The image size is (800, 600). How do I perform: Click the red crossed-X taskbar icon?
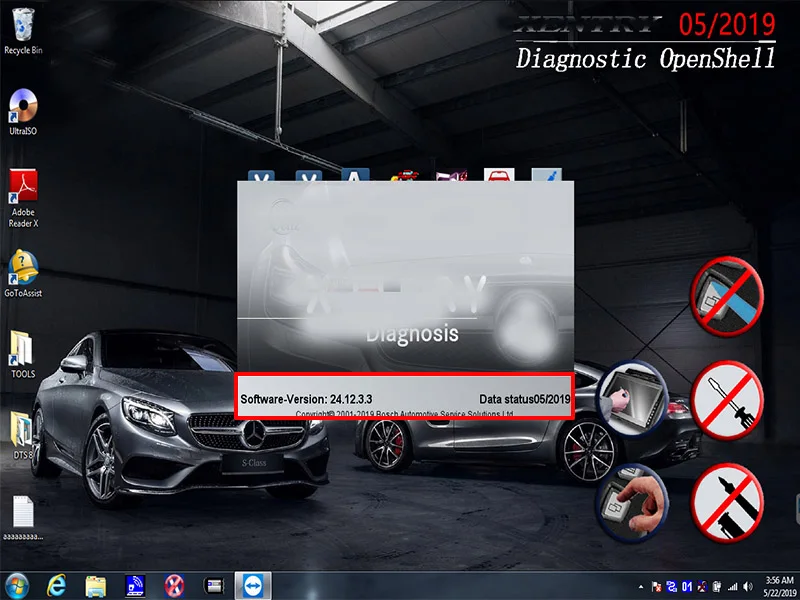pyautogui.click(x=174, y=586)
